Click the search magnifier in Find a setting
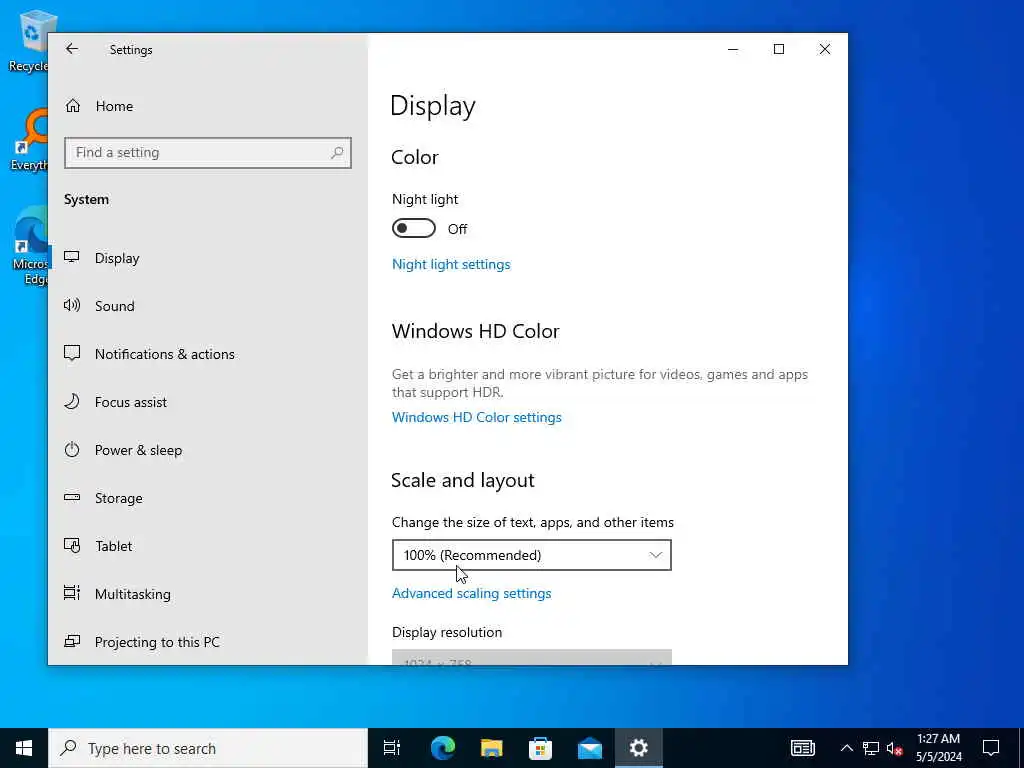Viewport: 1024px width, 768px height. tap(337, 153)
